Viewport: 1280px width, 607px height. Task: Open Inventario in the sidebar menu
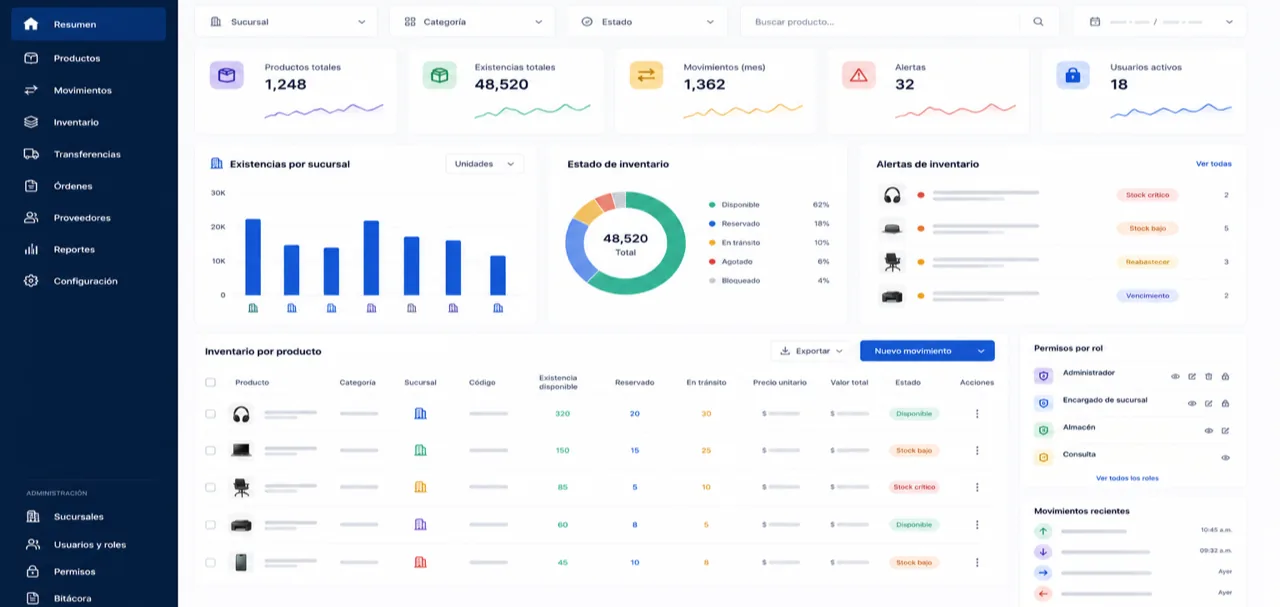point(76,122)
